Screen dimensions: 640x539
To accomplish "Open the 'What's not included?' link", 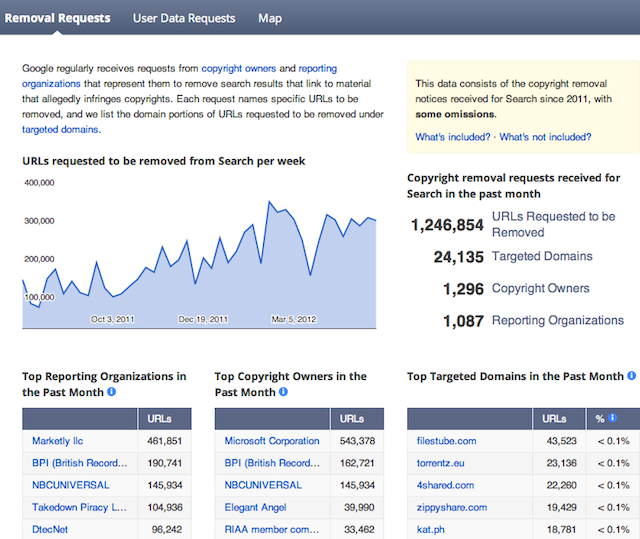I will [545, 137].
